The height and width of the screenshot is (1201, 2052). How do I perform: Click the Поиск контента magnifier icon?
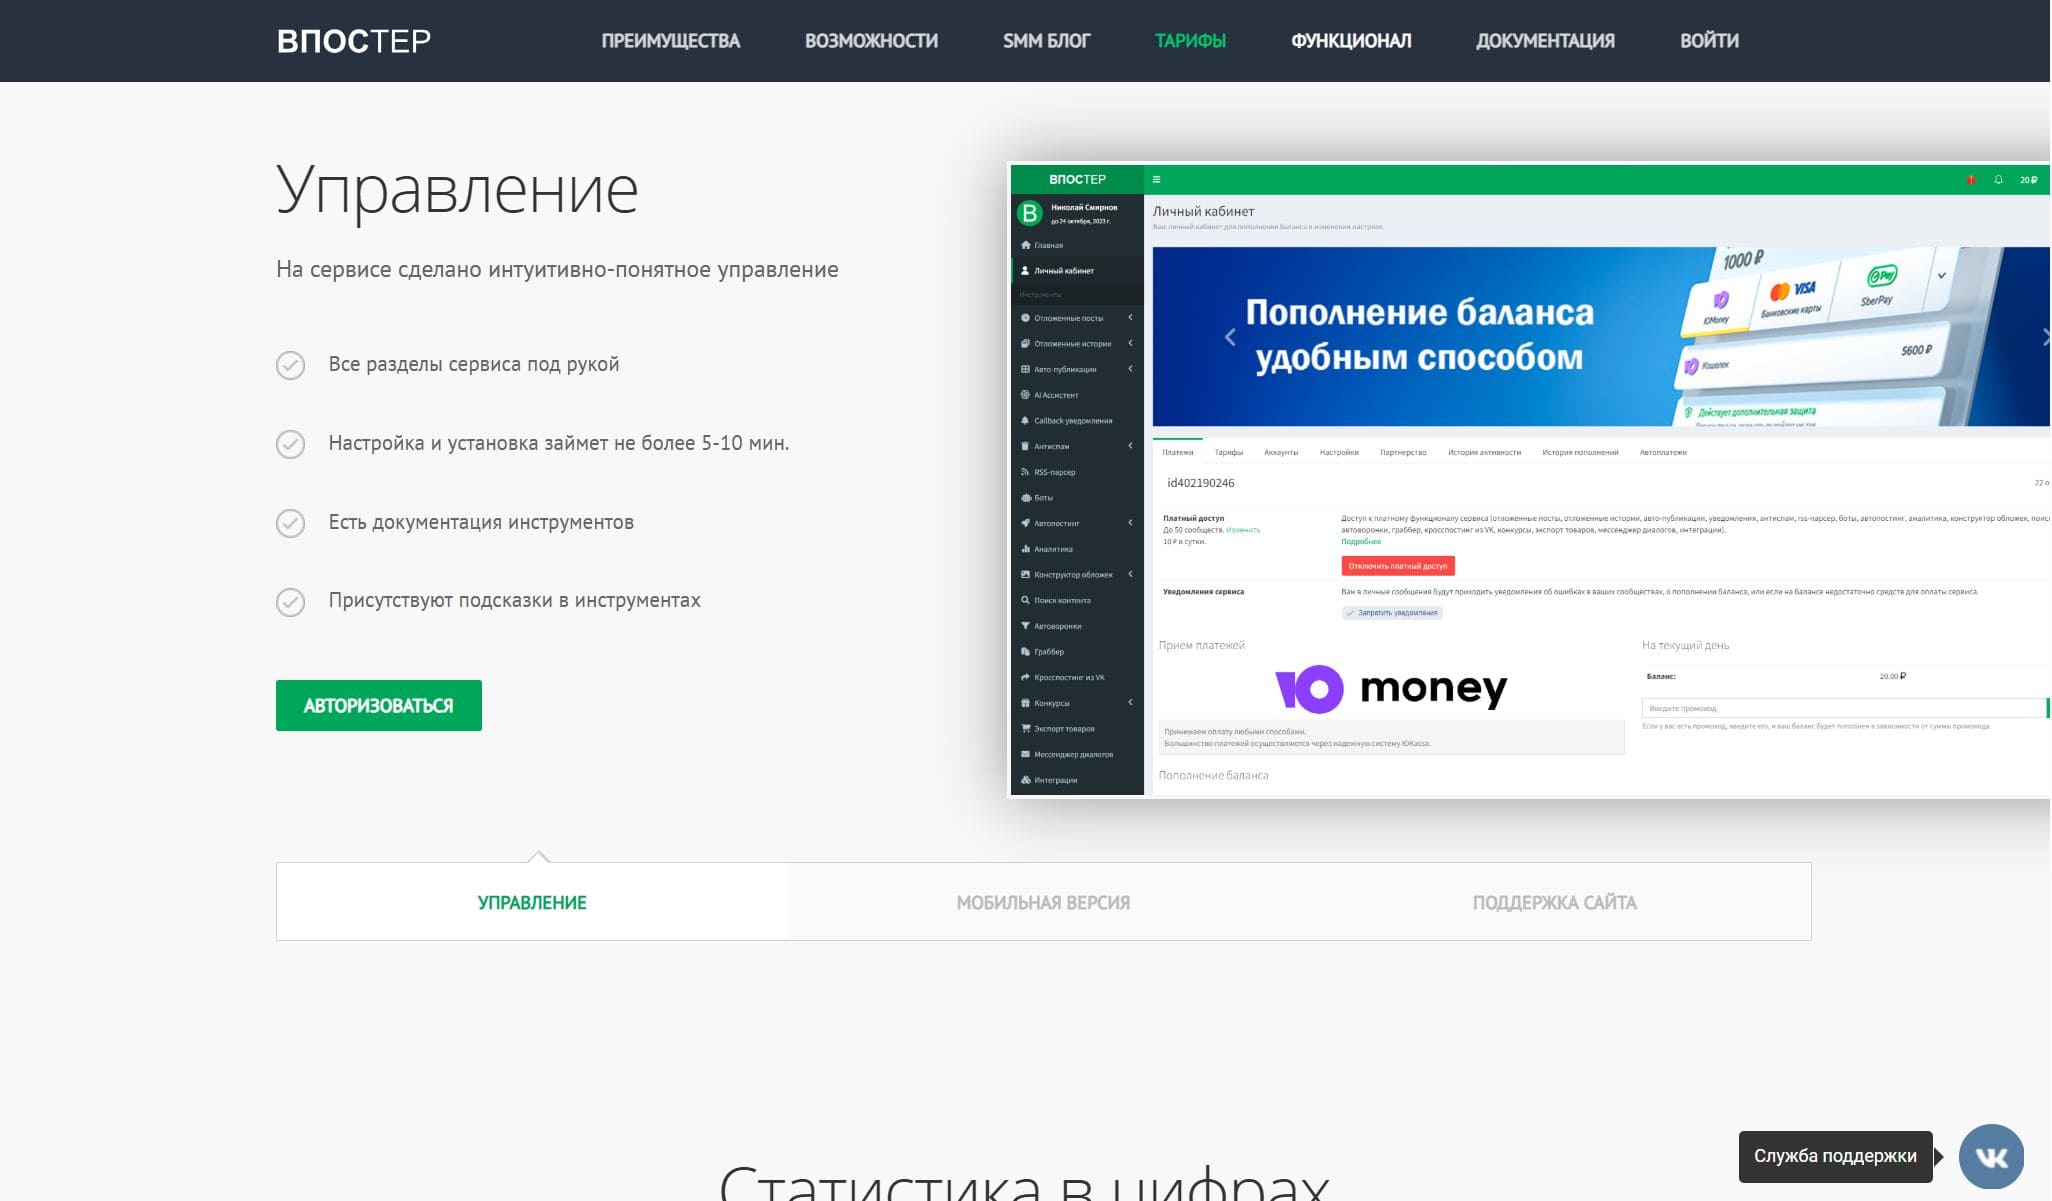[x=1025, y=601]
